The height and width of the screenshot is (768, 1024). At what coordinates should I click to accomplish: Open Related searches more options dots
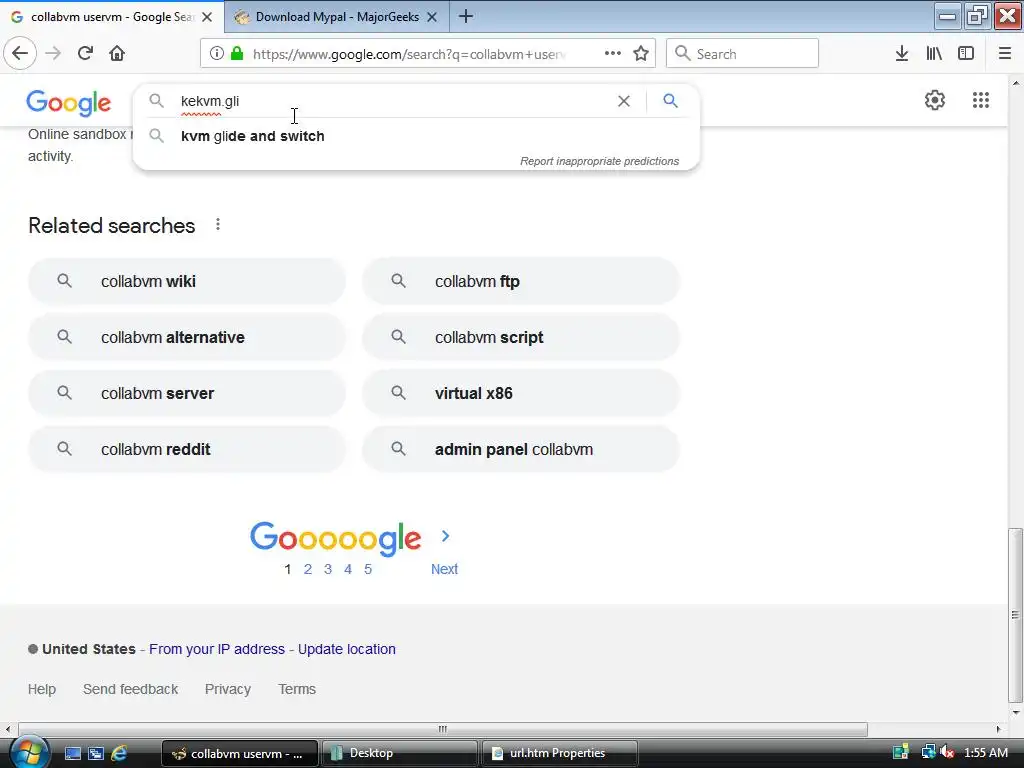tap(217, 225)
